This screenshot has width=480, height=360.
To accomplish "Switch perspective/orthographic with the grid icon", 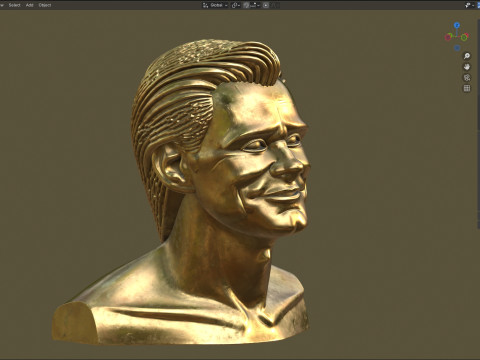I will (x=467, y=88).
